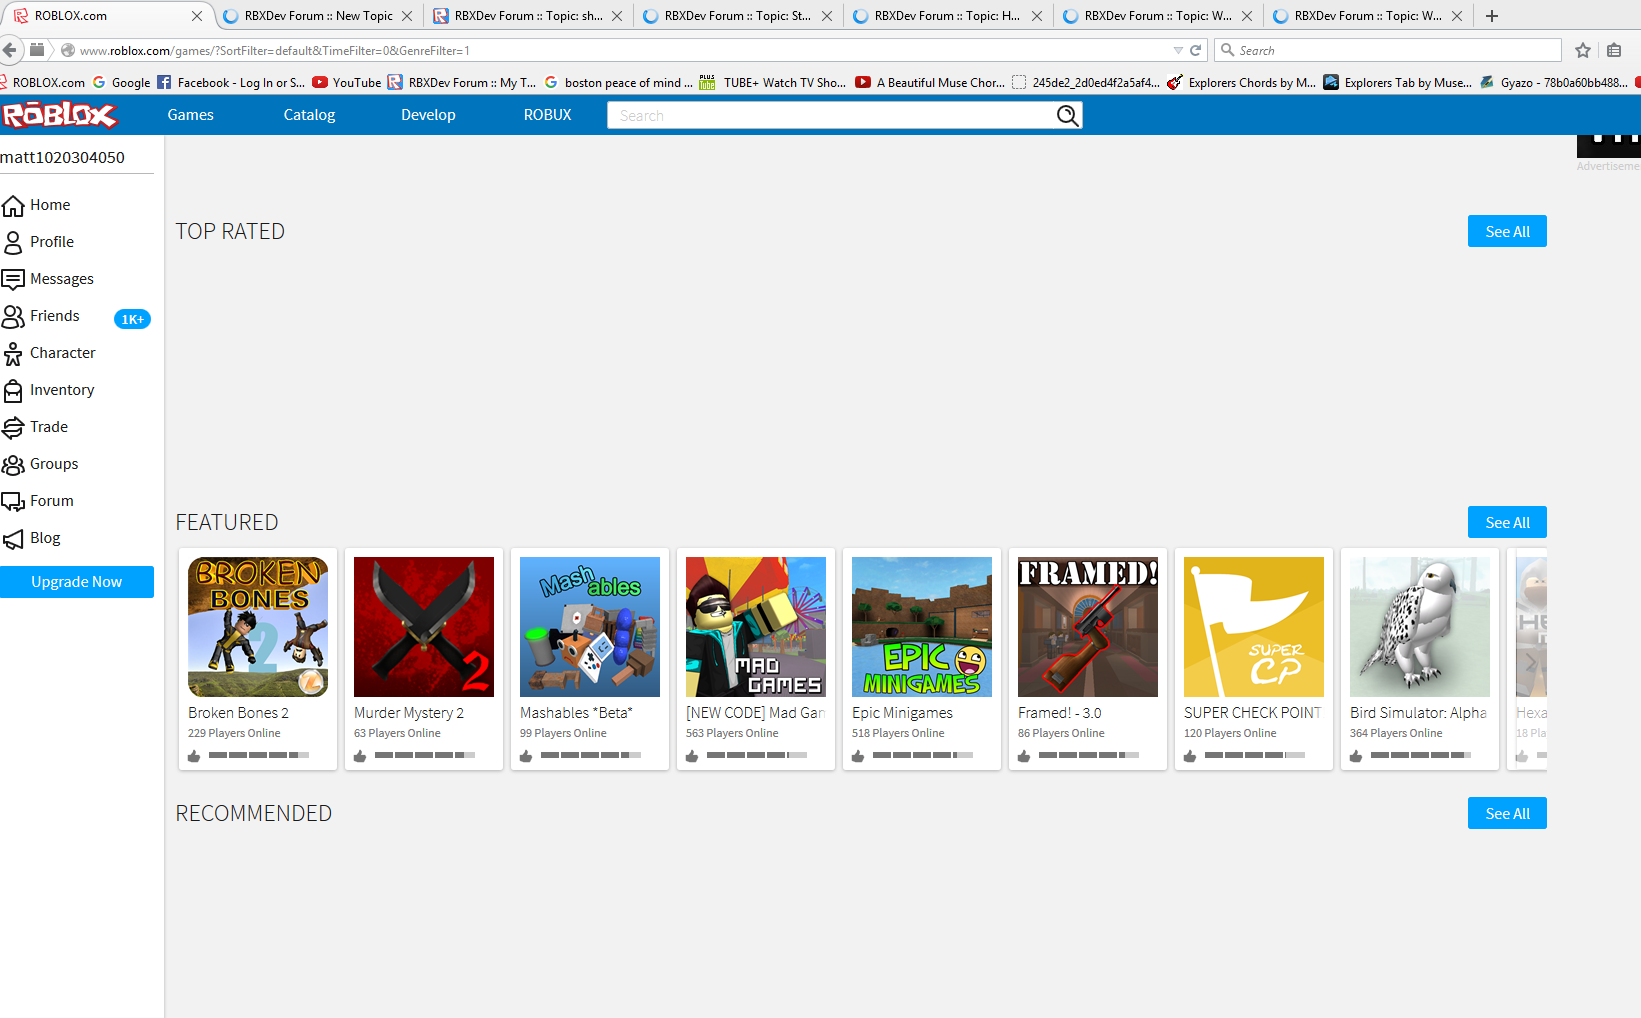Click the Home house icon in the sidebar
The height and width of the screenshot is (1018, 1641).
click(13, 206)
